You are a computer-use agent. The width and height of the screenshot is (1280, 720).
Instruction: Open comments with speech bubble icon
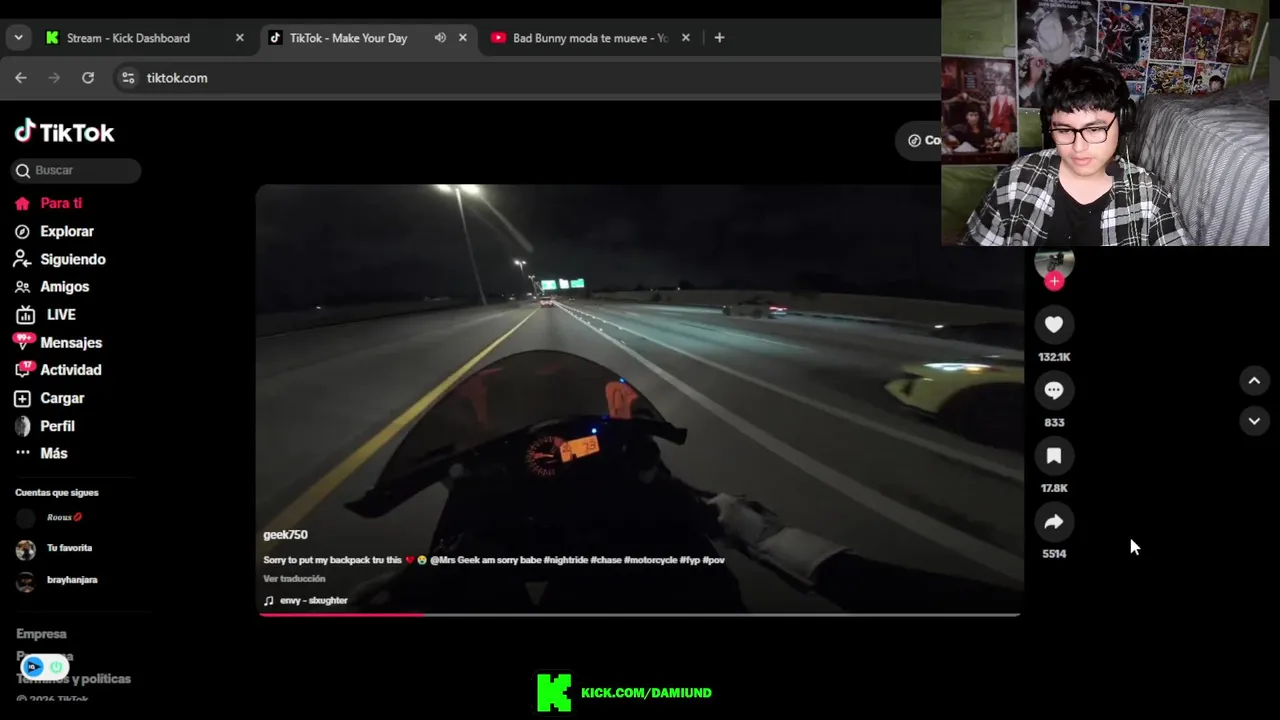pyautogui.click(x=1054, y=390)
